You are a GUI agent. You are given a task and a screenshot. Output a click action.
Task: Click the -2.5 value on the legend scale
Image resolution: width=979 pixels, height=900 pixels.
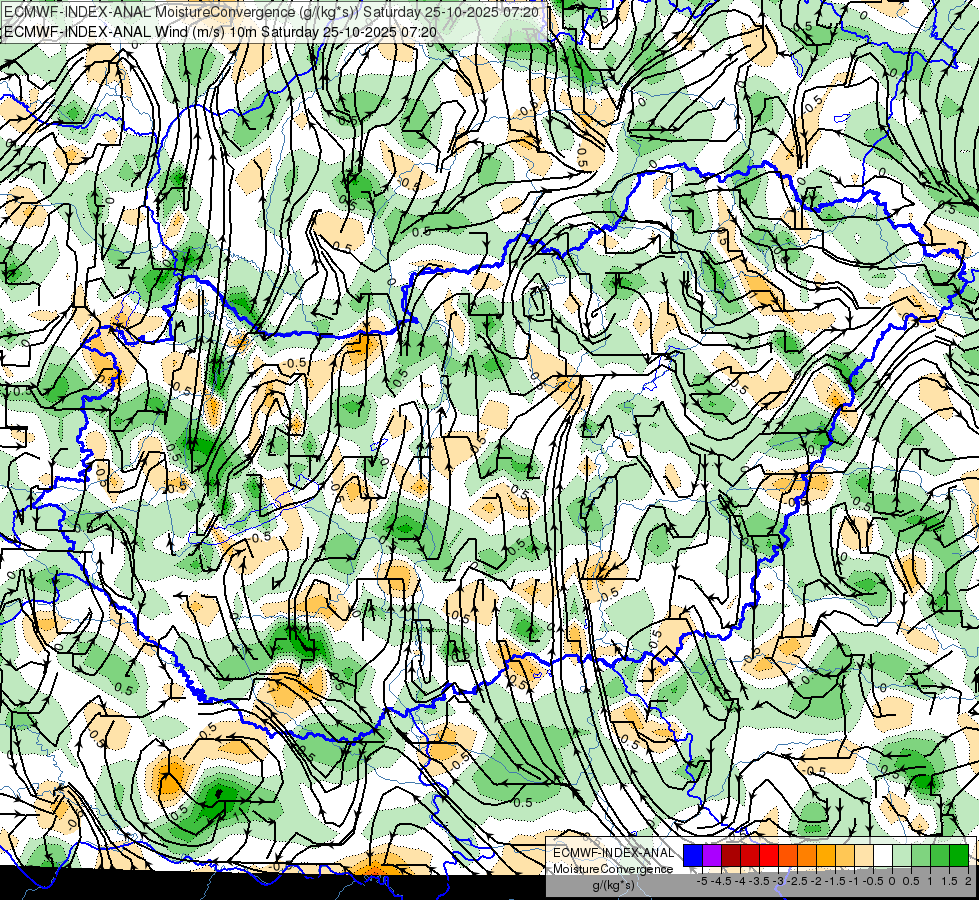tap(797, 881)
